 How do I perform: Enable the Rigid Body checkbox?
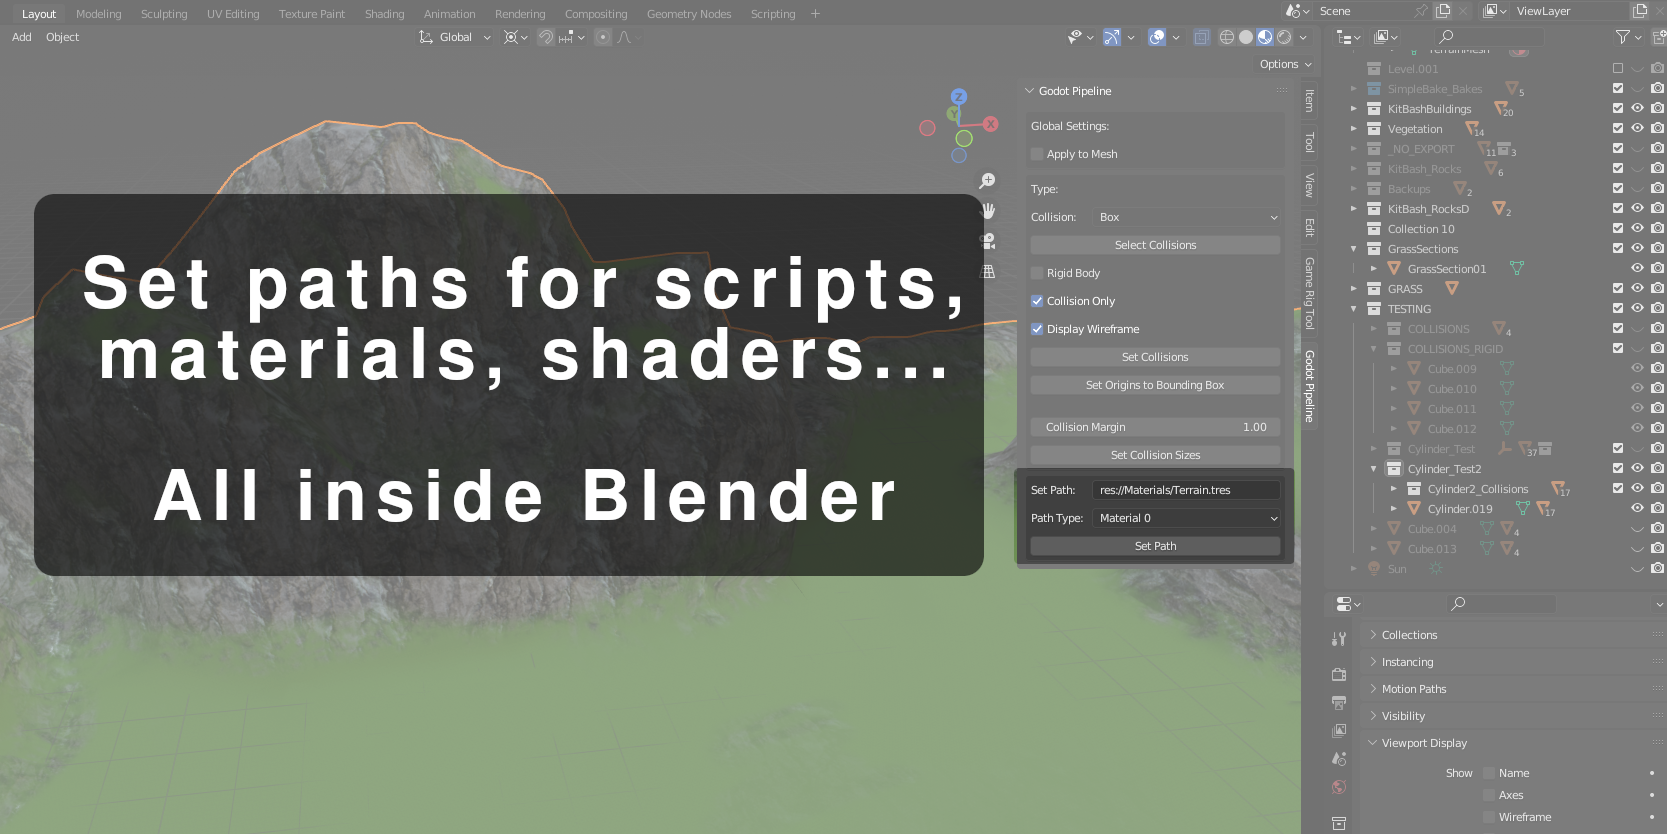[1037, 273]
